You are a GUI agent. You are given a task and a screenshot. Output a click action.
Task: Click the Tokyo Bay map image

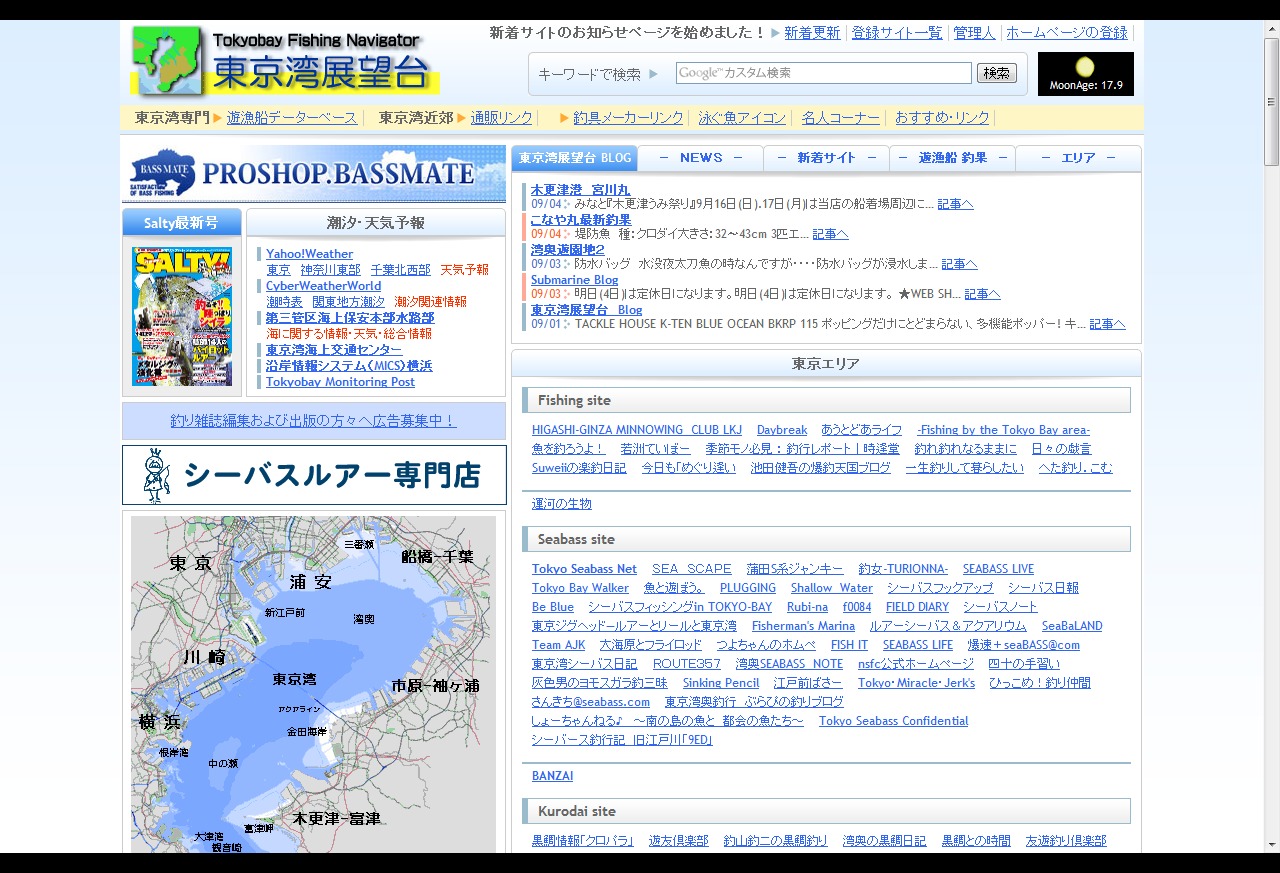point(313,684)
